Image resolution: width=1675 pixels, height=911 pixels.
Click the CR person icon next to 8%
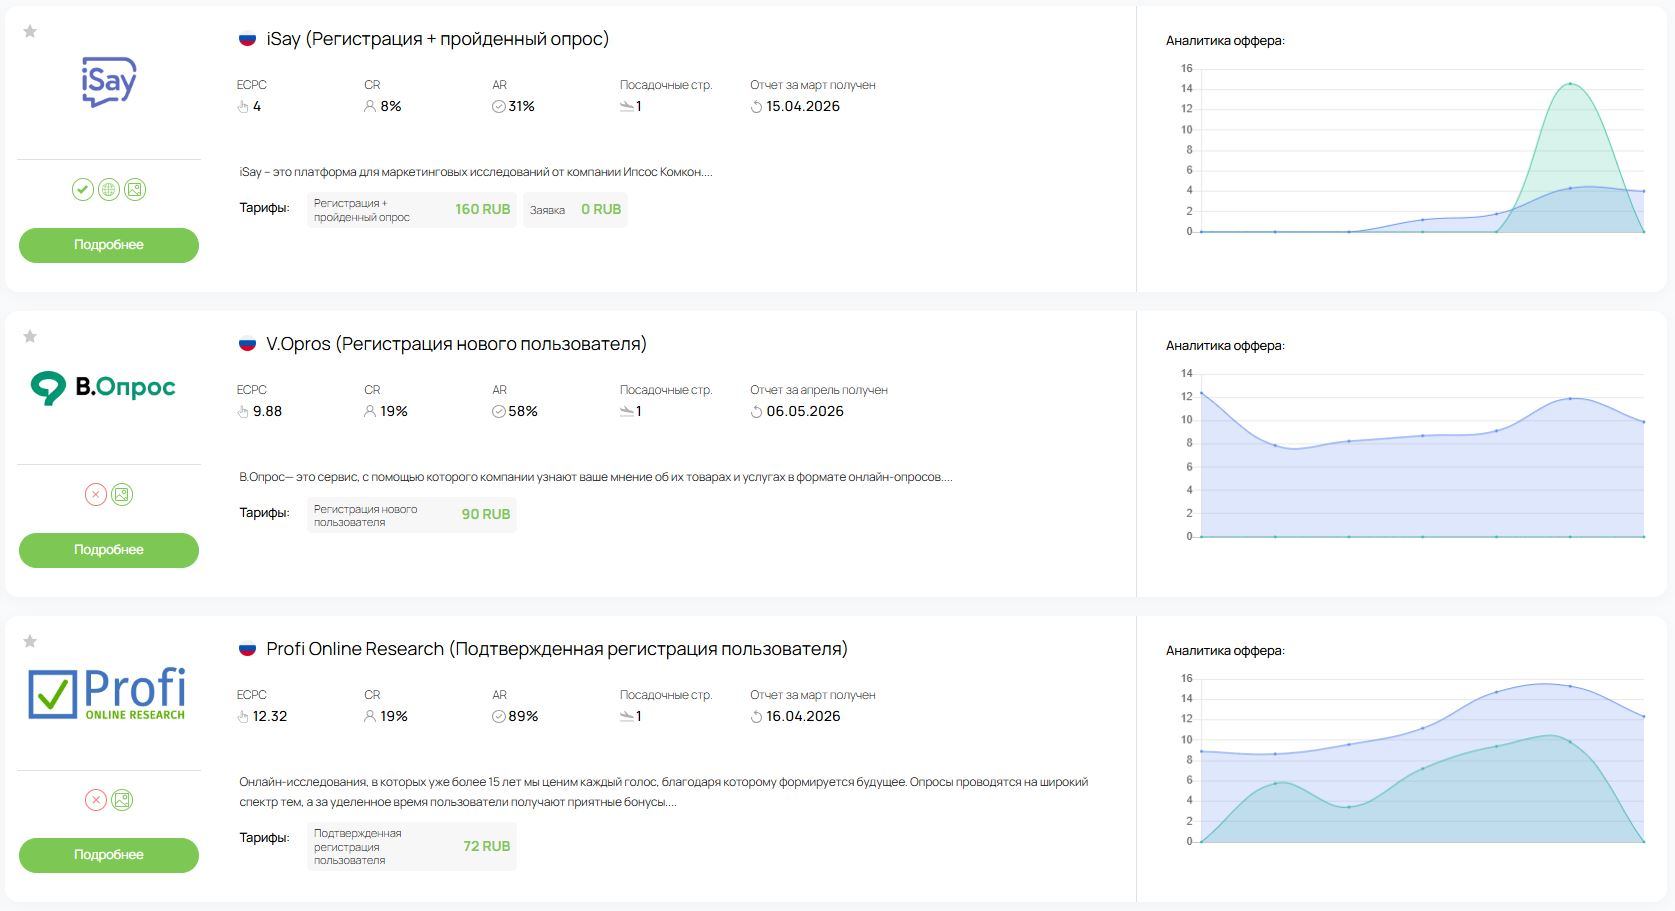coord(370,106)
